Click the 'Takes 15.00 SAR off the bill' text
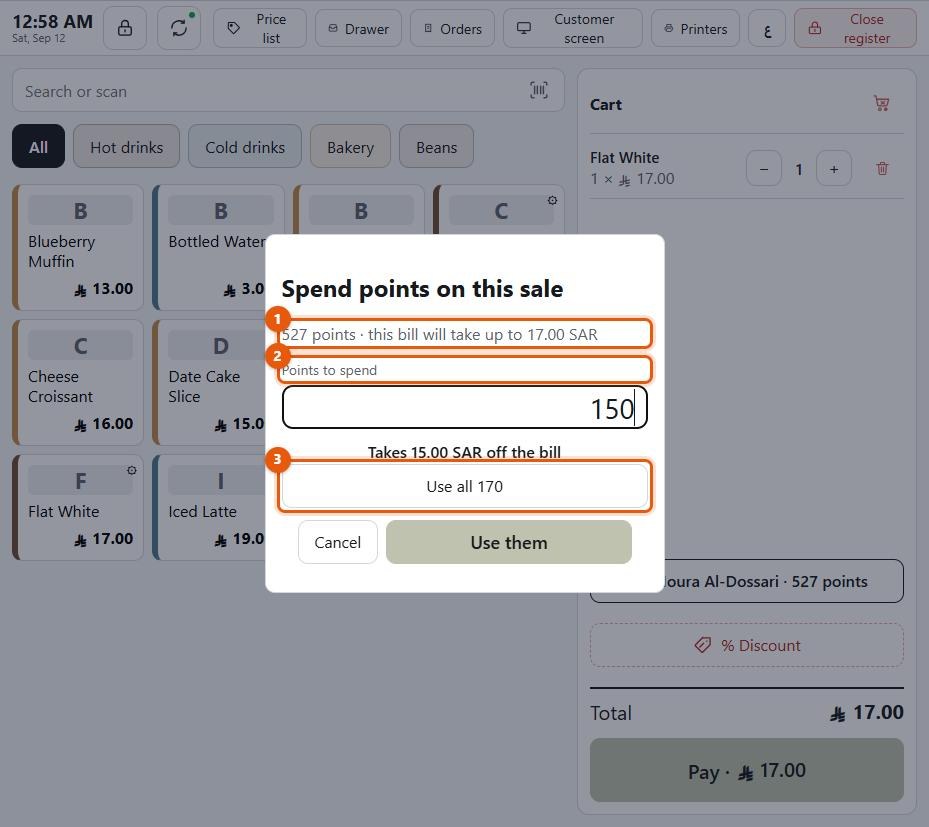Viewport: 929px width, 827px height. [464, 452]
